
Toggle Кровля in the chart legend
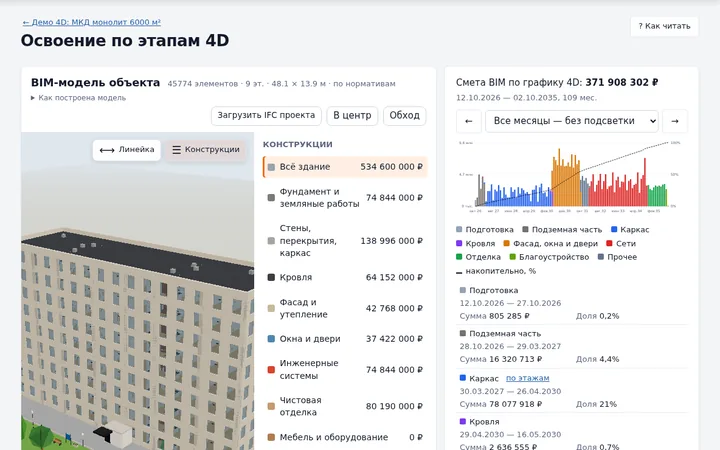[476, 243]
